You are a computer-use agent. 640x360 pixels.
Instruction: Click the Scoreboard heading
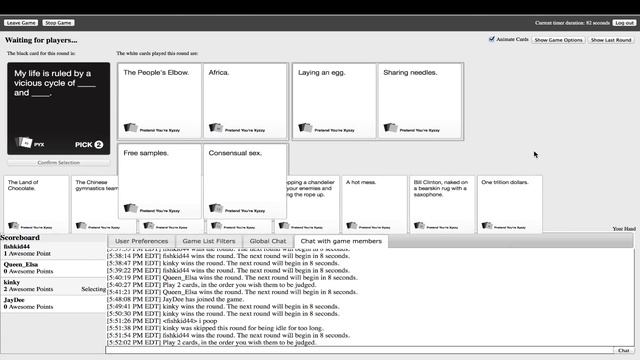20,238
